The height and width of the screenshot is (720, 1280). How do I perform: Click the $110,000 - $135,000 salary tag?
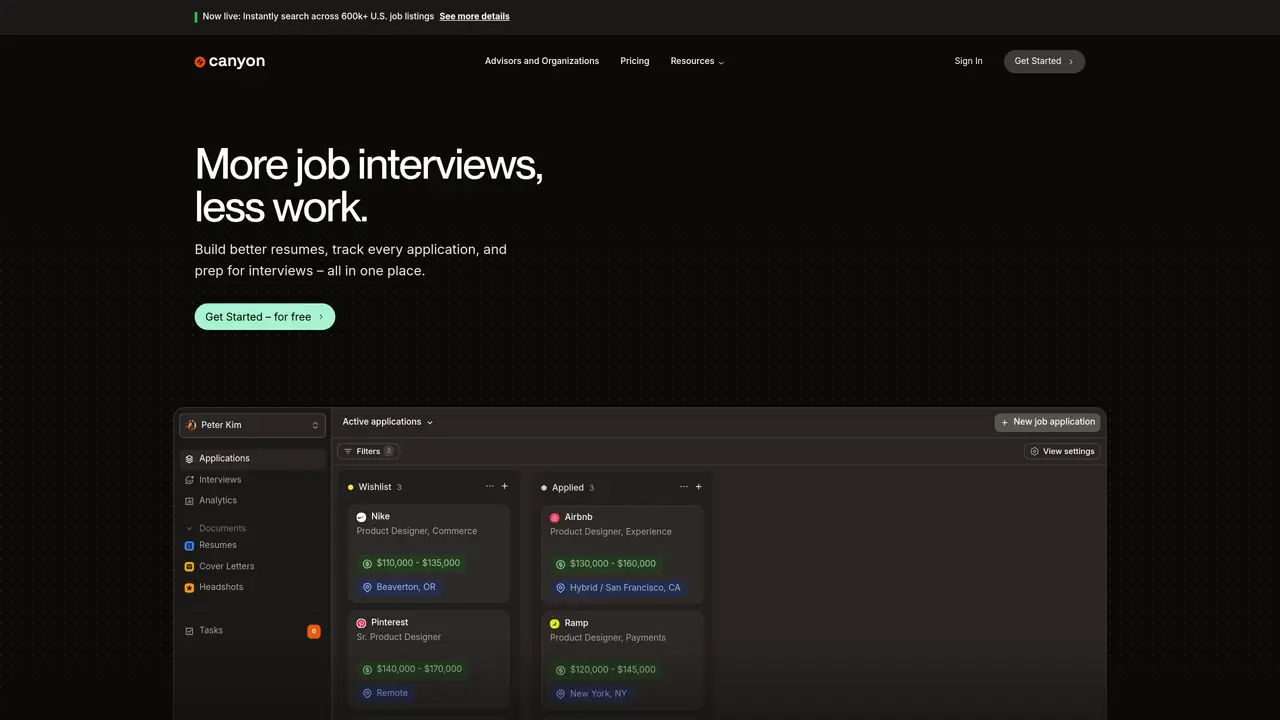tap(411, 564)
